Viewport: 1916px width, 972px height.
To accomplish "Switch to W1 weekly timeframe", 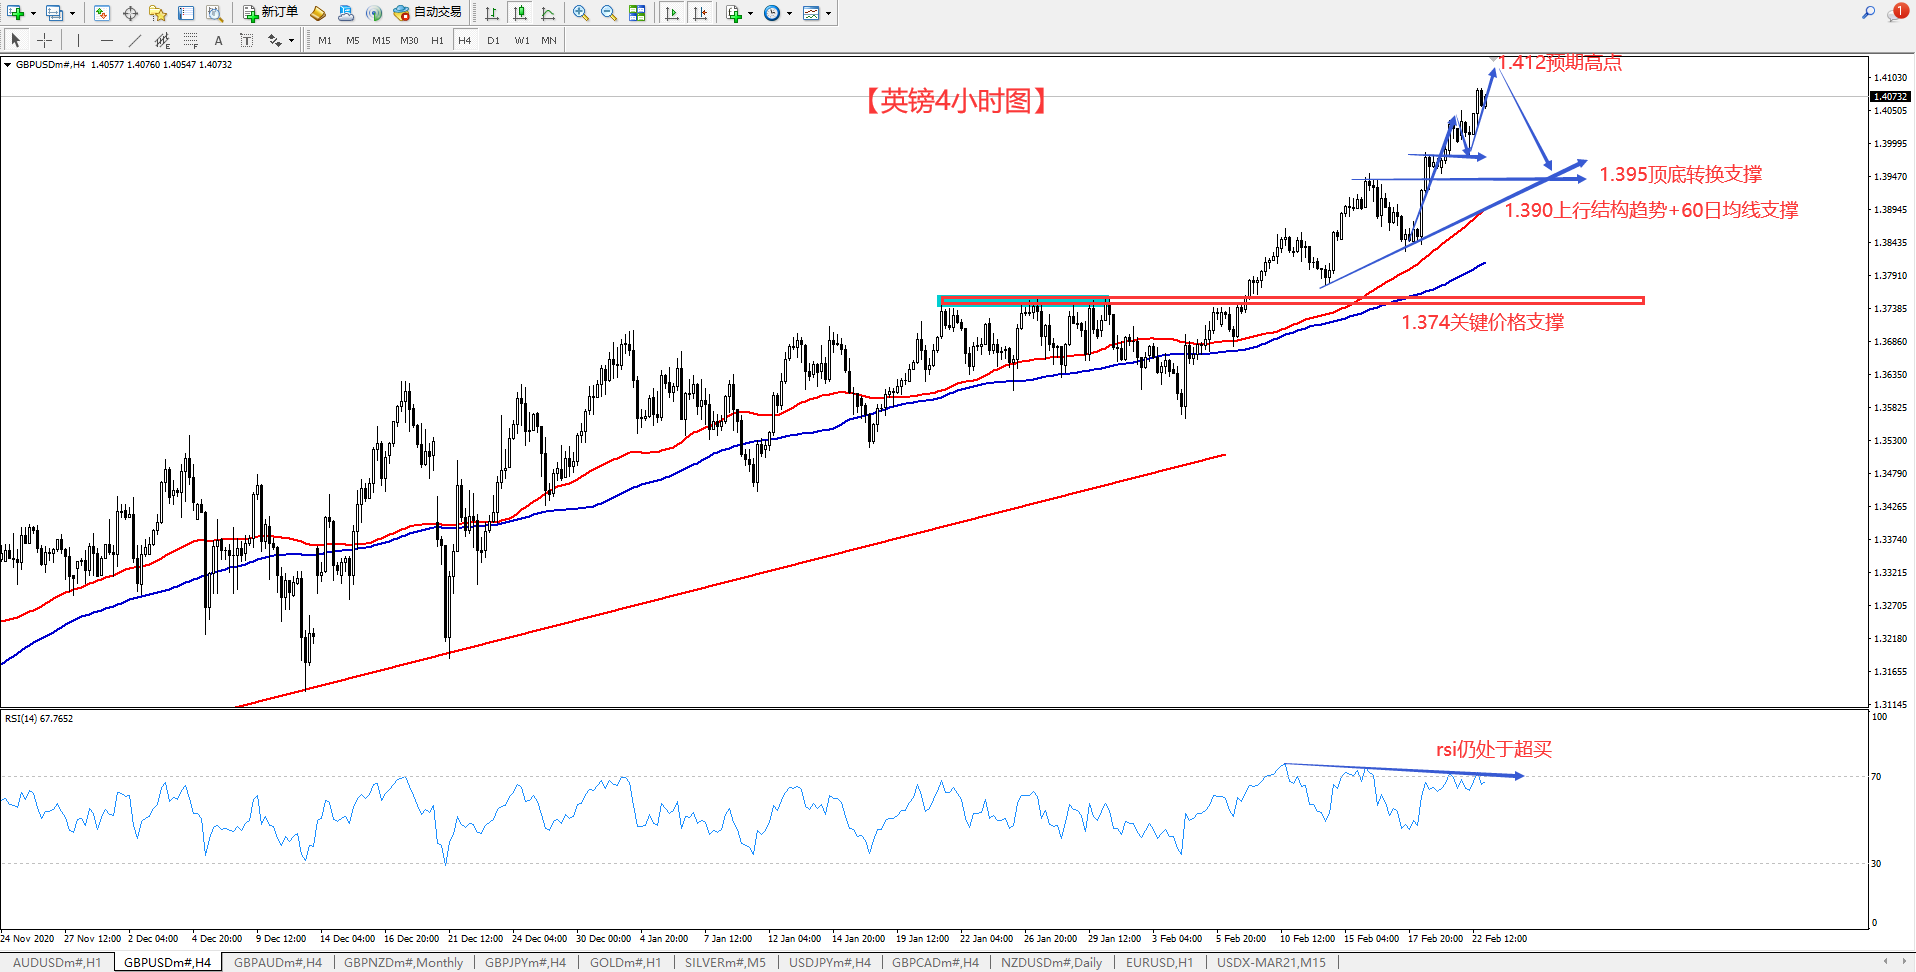I will pos(522,40).
